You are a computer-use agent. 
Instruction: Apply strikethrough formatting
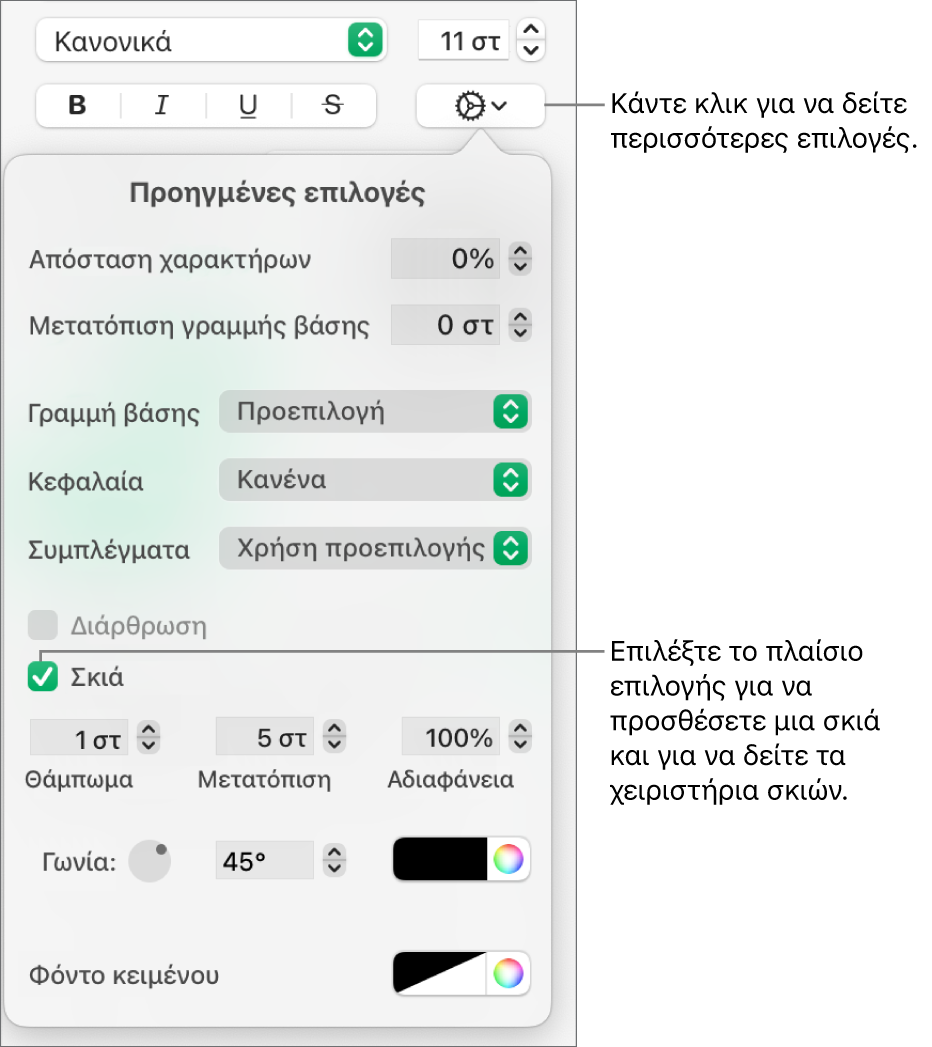pyautogui.click(x=333, y=106)
